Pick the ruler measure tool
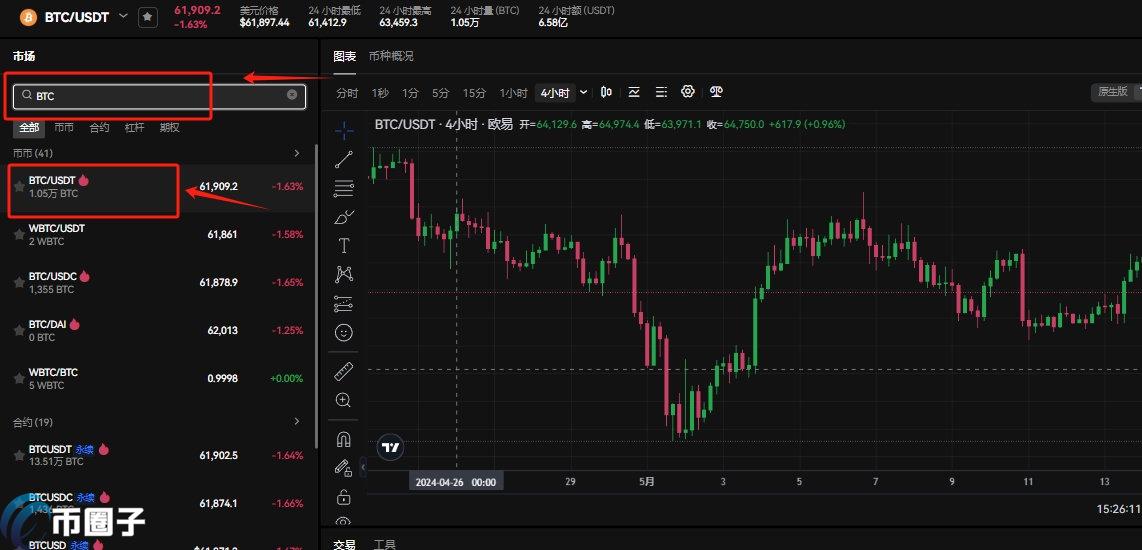The height and width of the screenshot is (550, 1142). (344, 372)
